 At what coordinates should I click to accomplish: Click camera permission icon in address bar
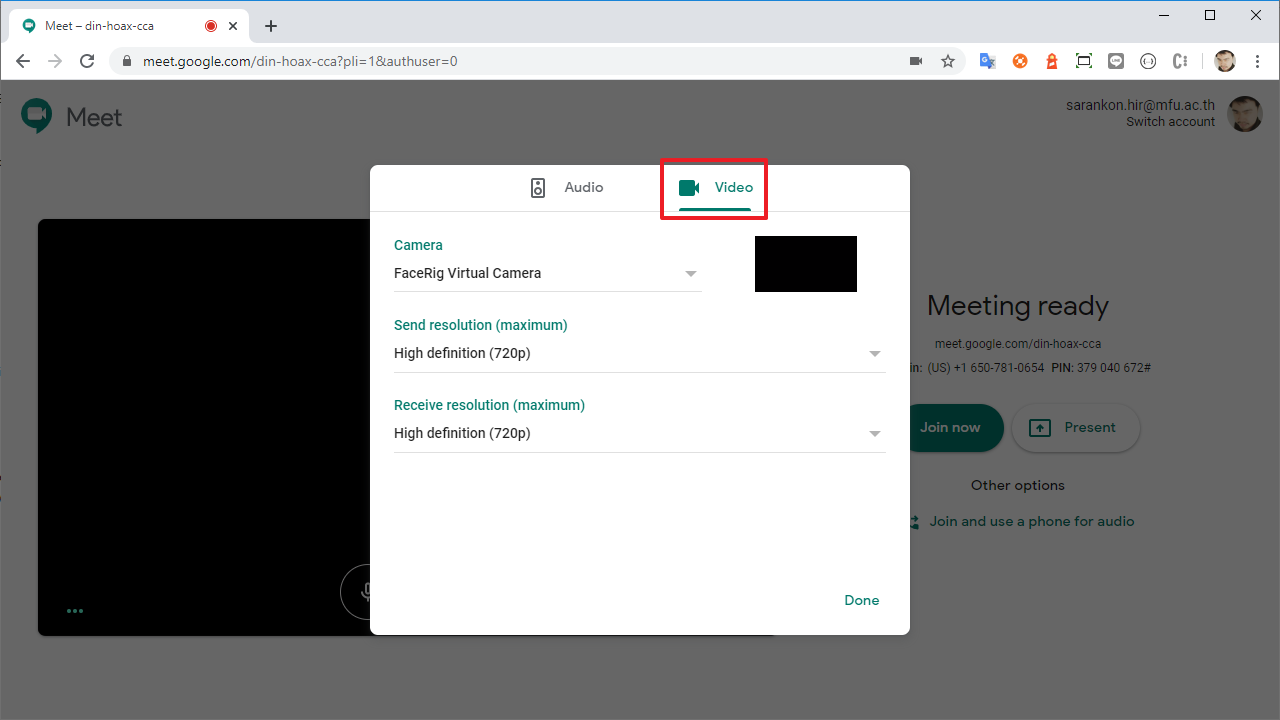pyautogui.click(x=916, y=61)
